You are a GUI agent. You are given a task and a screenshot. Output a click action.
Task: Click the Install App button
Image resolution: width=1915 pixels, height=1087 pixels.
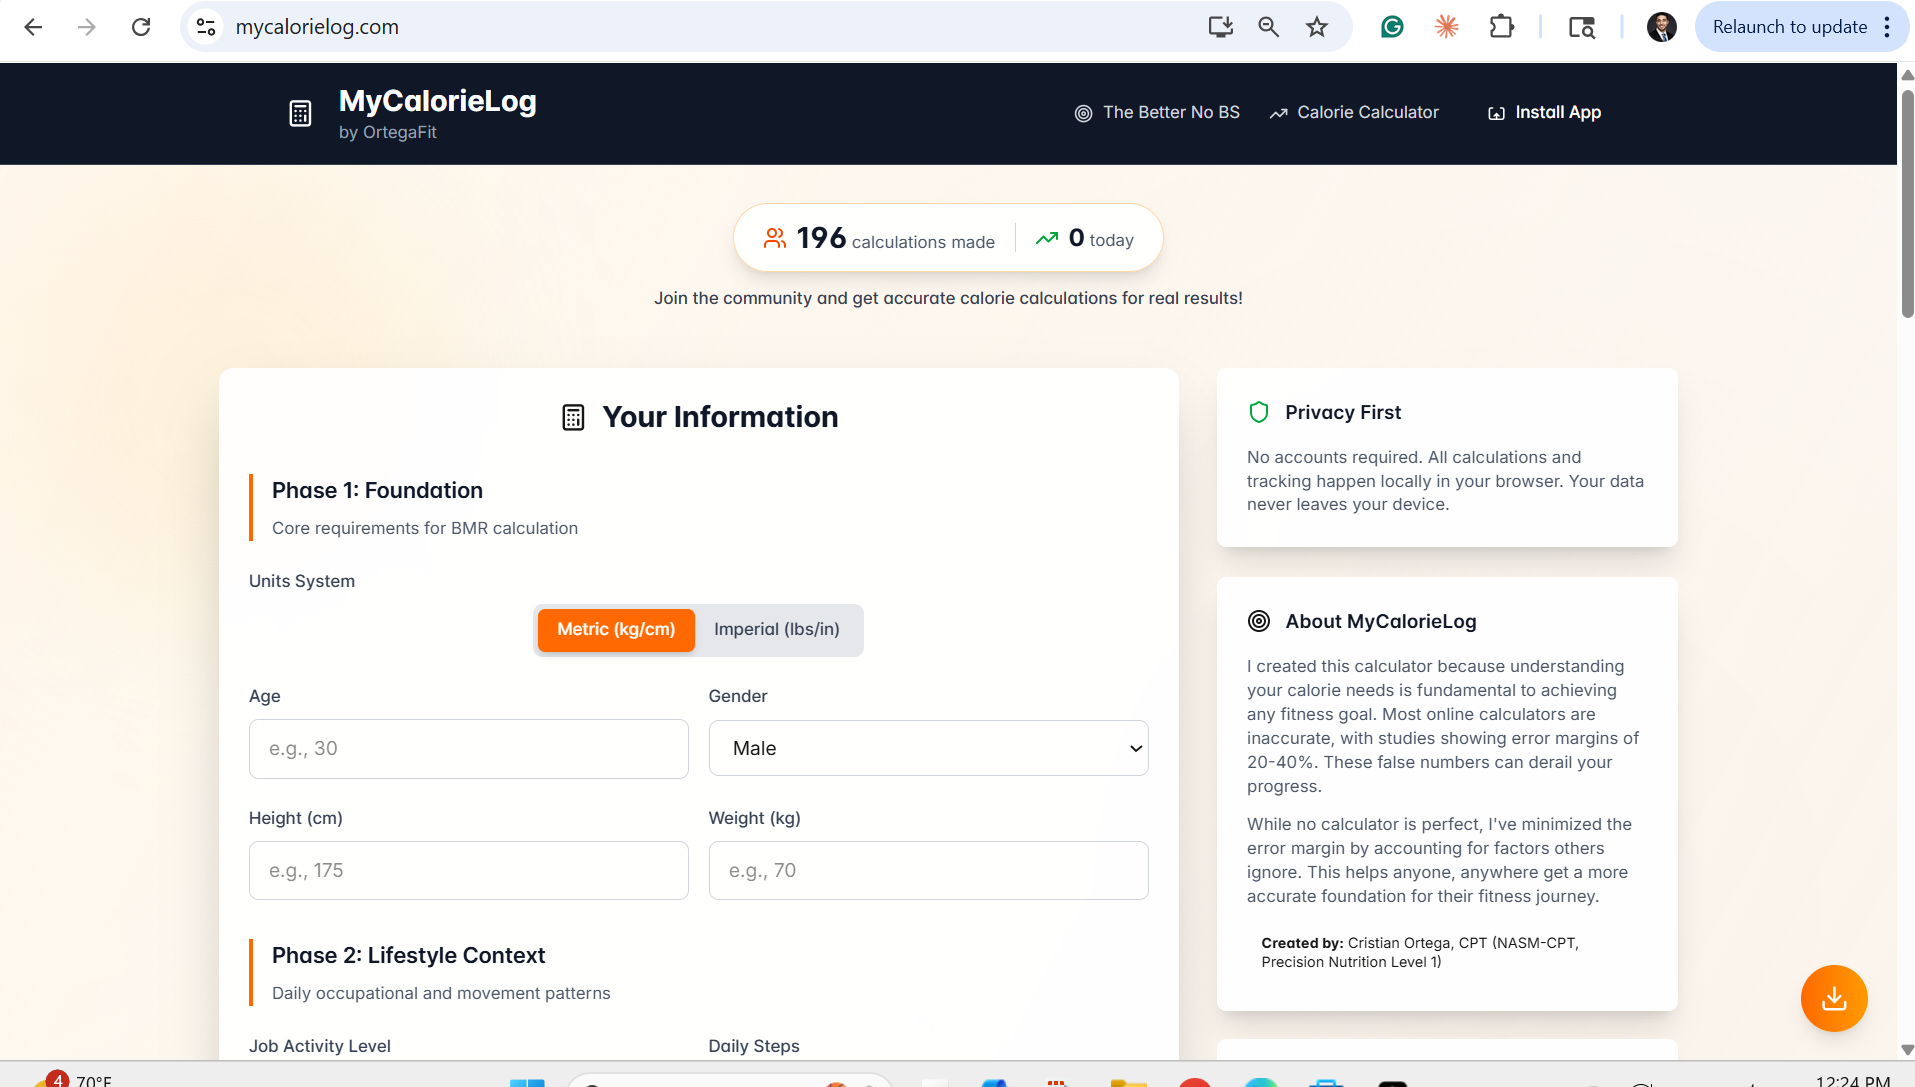[x=1545, y=113]
